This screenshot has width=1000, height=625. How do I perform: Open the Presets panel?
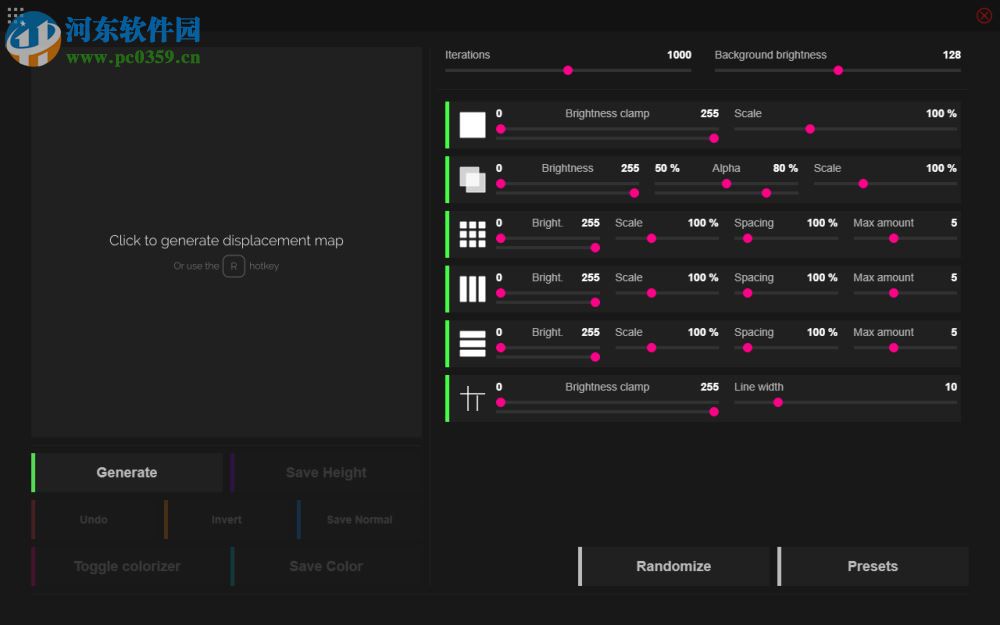point(872,566)
